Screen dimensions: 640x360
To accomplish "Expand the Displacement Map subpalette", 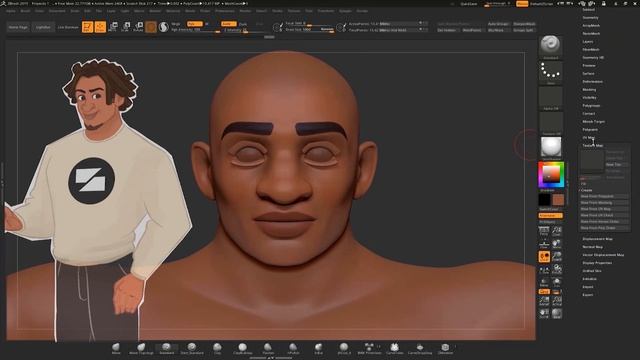I will tap(598, 239).
